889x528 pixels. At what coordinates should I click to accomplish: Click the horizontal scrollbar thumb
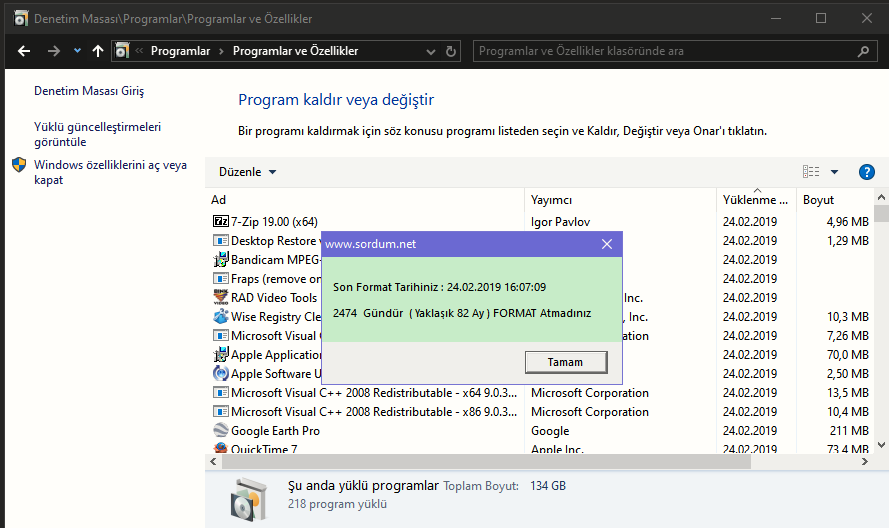pos(486,462)
